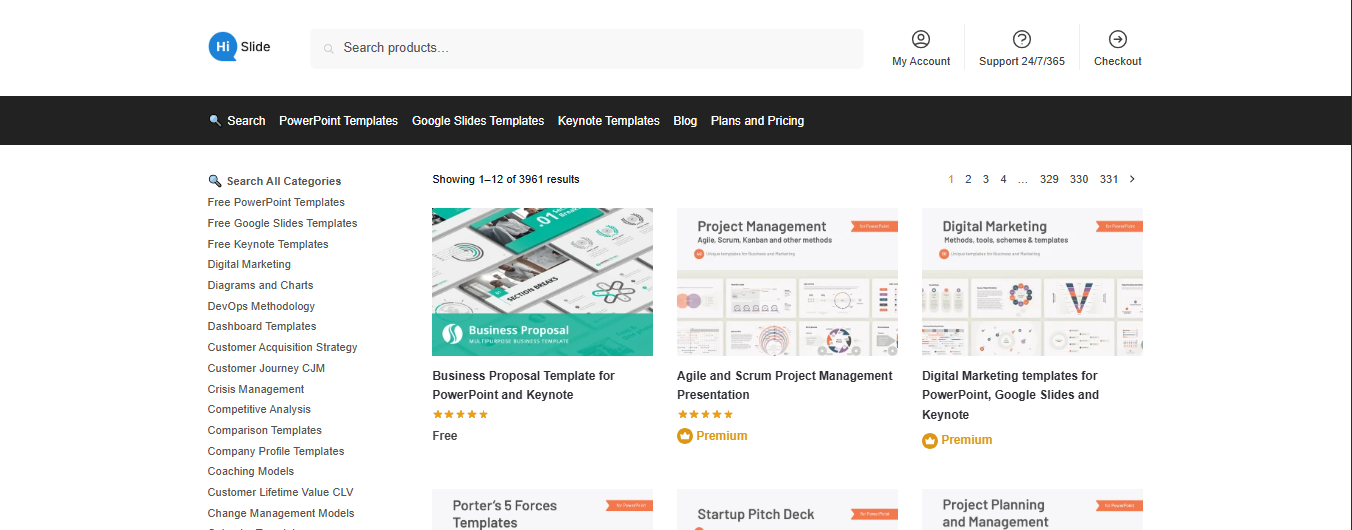
Task: Click current page number 1
Action: pos(951,179)
